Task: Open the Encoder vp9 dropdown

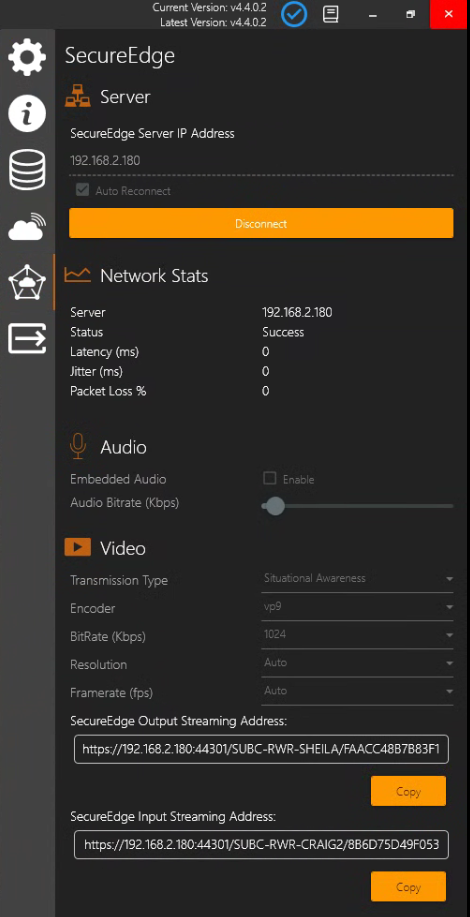Action: [x=357, y=607]
